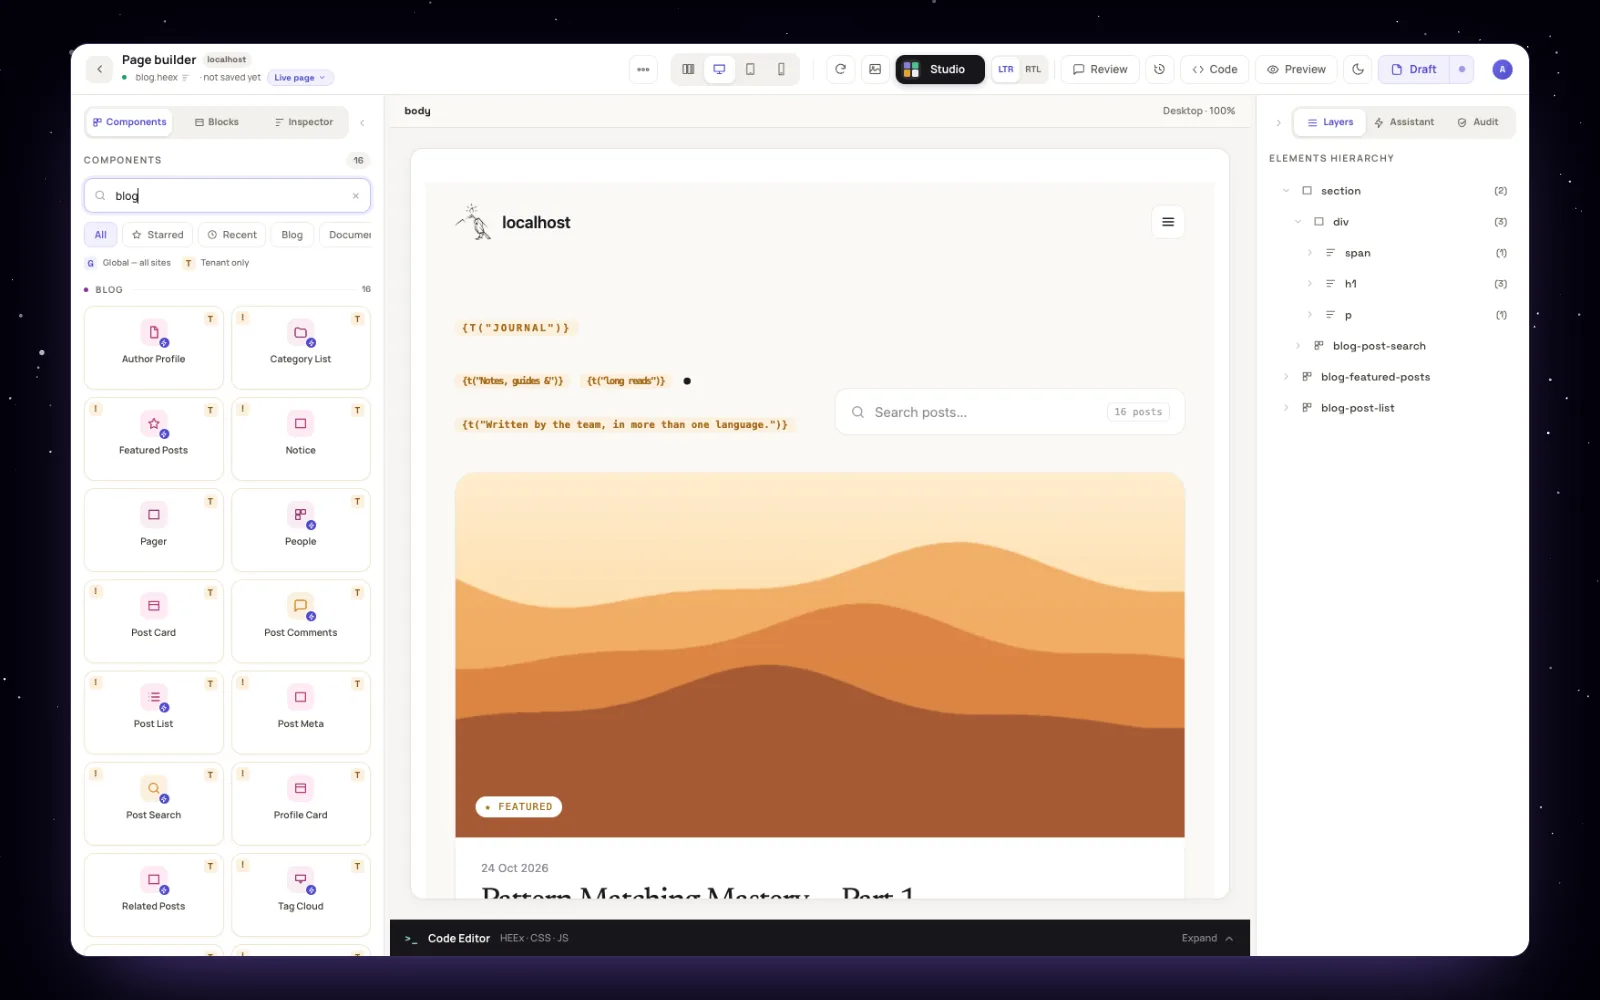Click the featured post dune image

[x=820, y=655]
